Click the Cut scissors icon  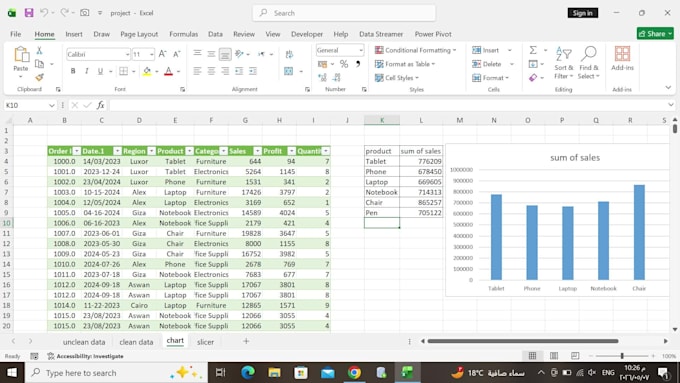[39, 50]
